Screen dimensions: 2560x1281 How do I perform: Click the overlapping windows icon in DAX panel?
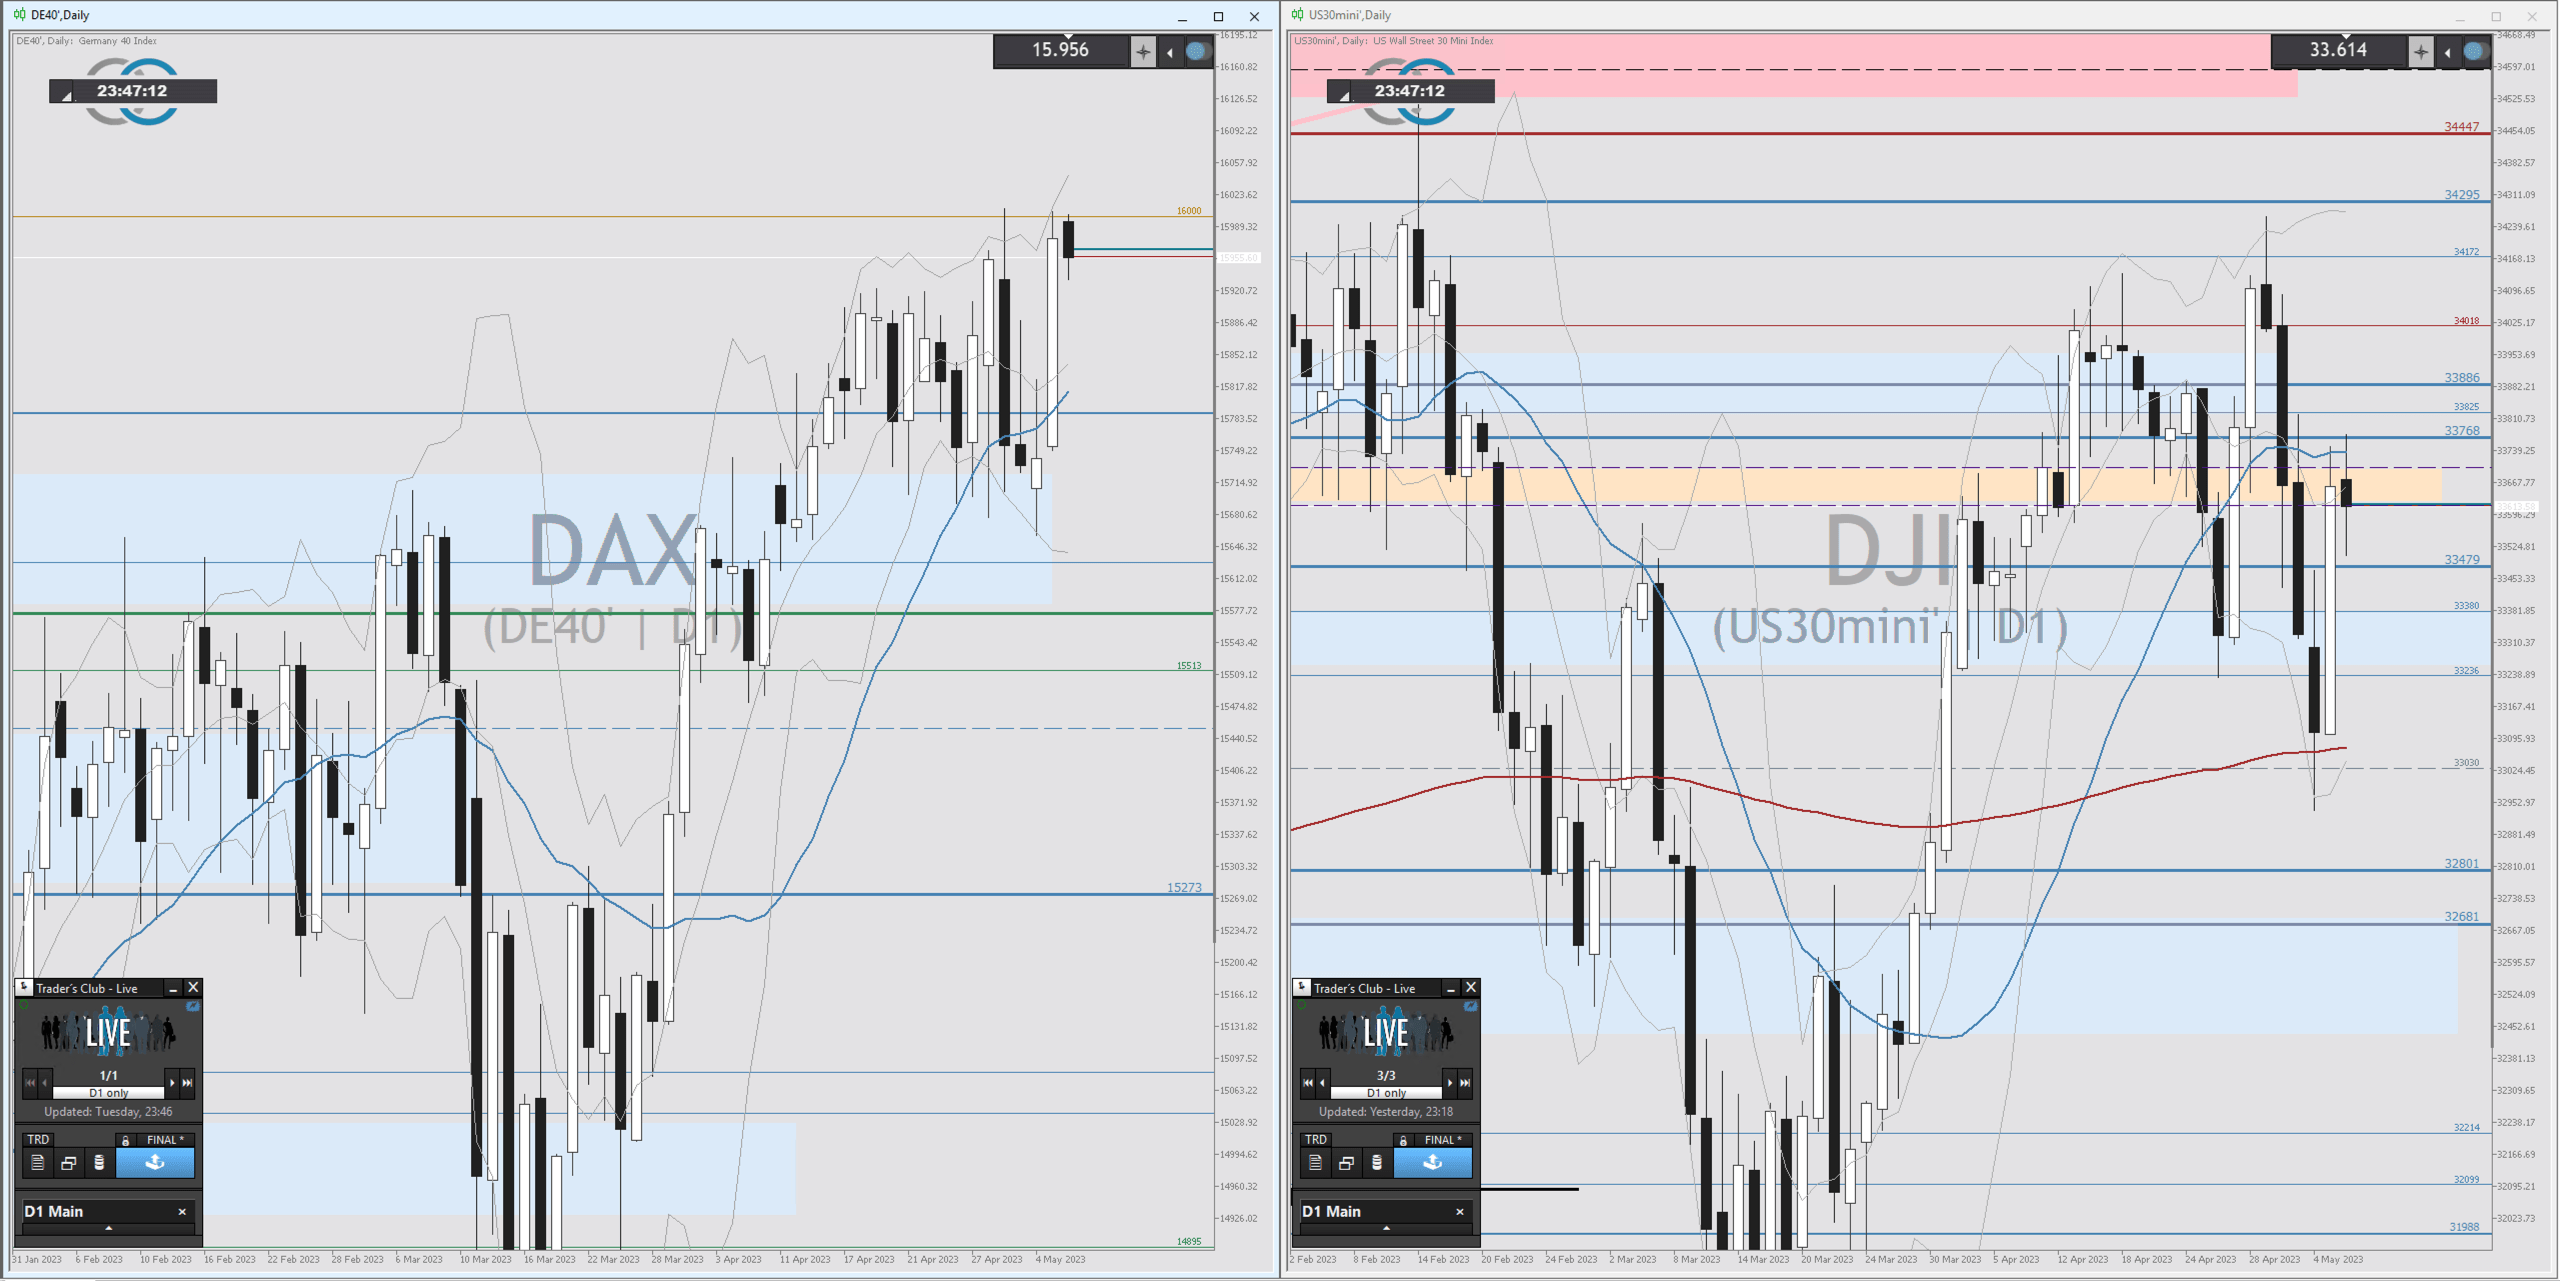pyautogui.click(x=68, y=1162)
